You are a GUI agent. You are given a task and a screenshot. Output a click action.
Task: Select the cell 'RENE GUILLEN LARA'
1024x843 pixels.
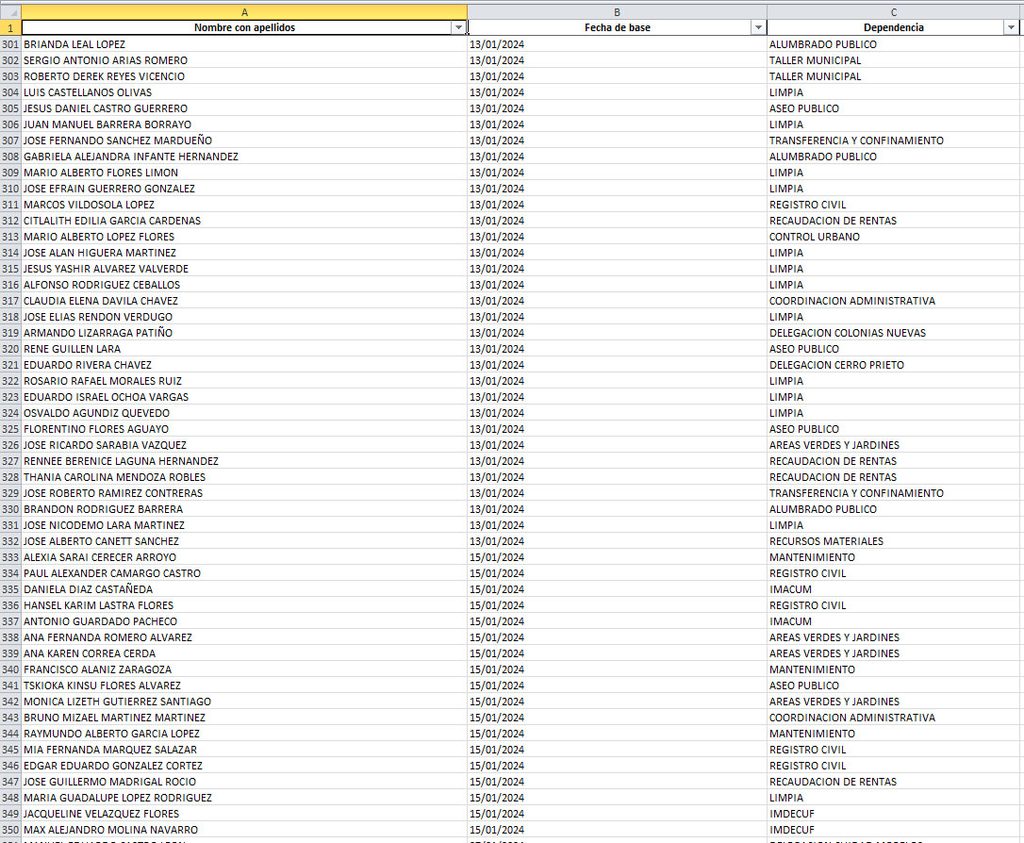coord(244,349)
